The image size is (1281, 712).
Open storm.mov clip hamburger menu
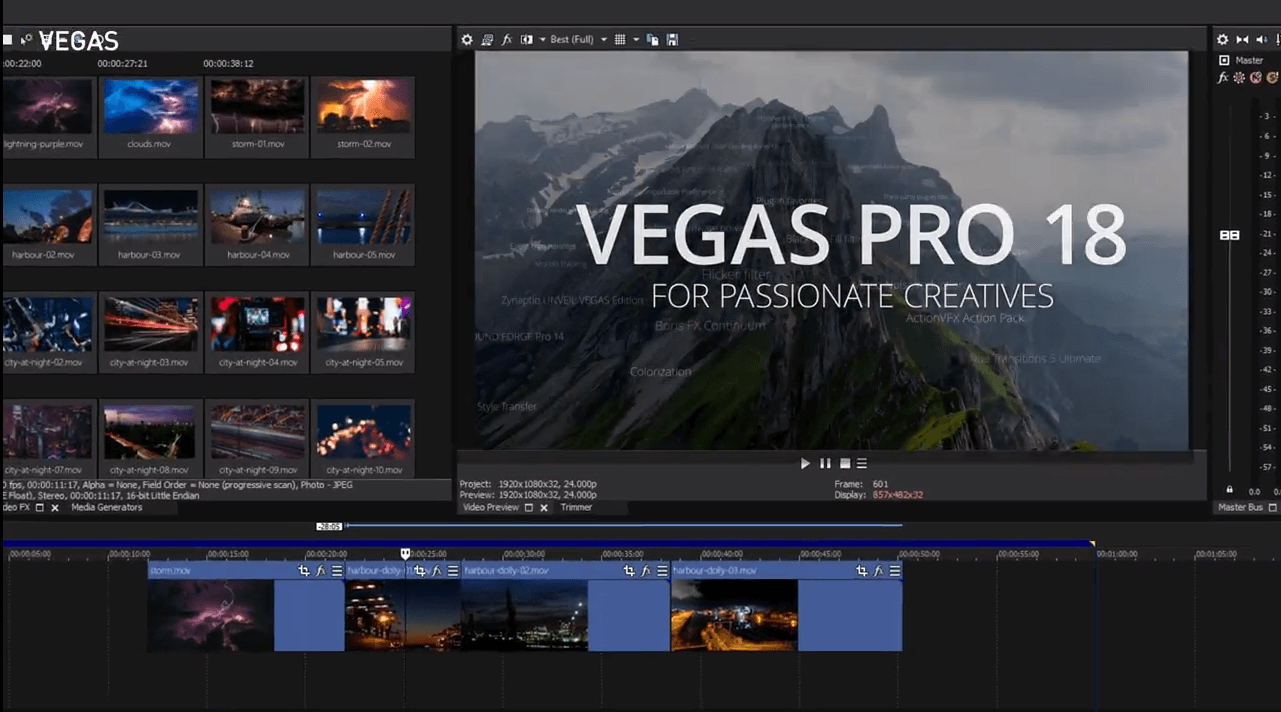(337, 571)
